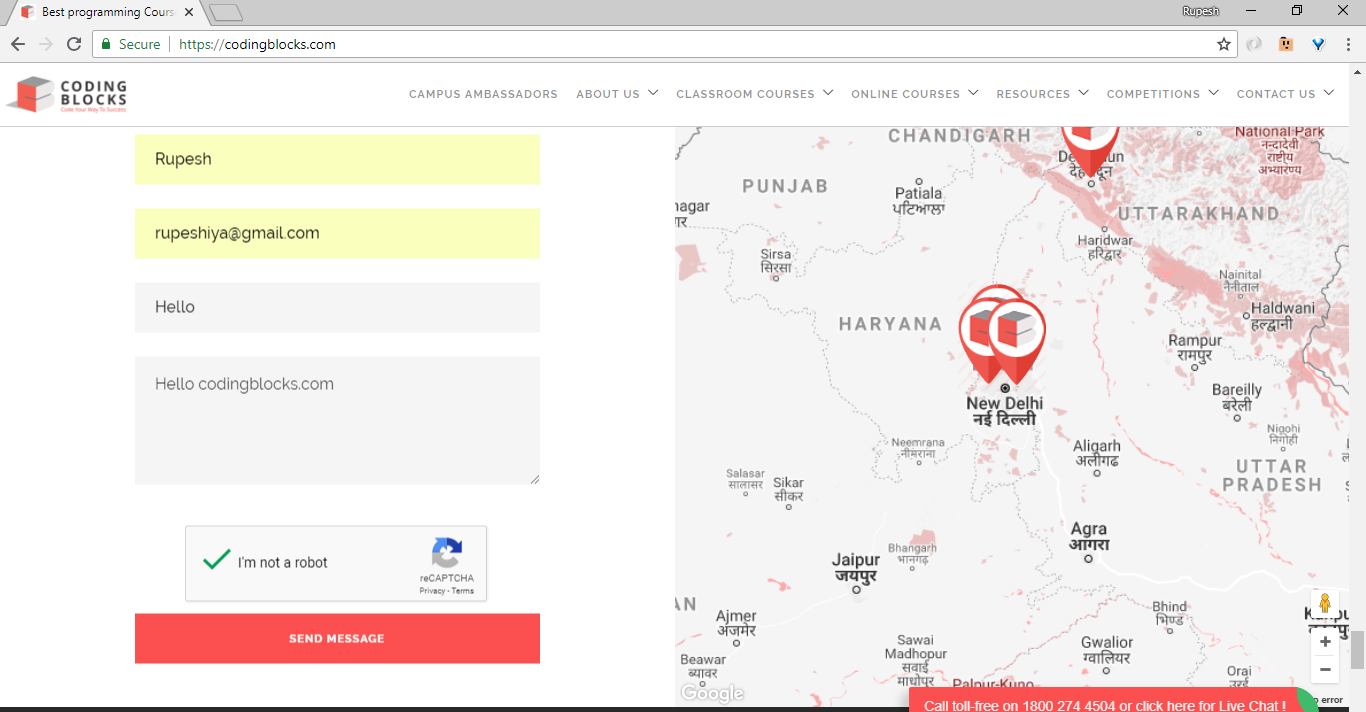Open the blue diamond extension icon
1366x712 pixels.
tap(1318, 44)
